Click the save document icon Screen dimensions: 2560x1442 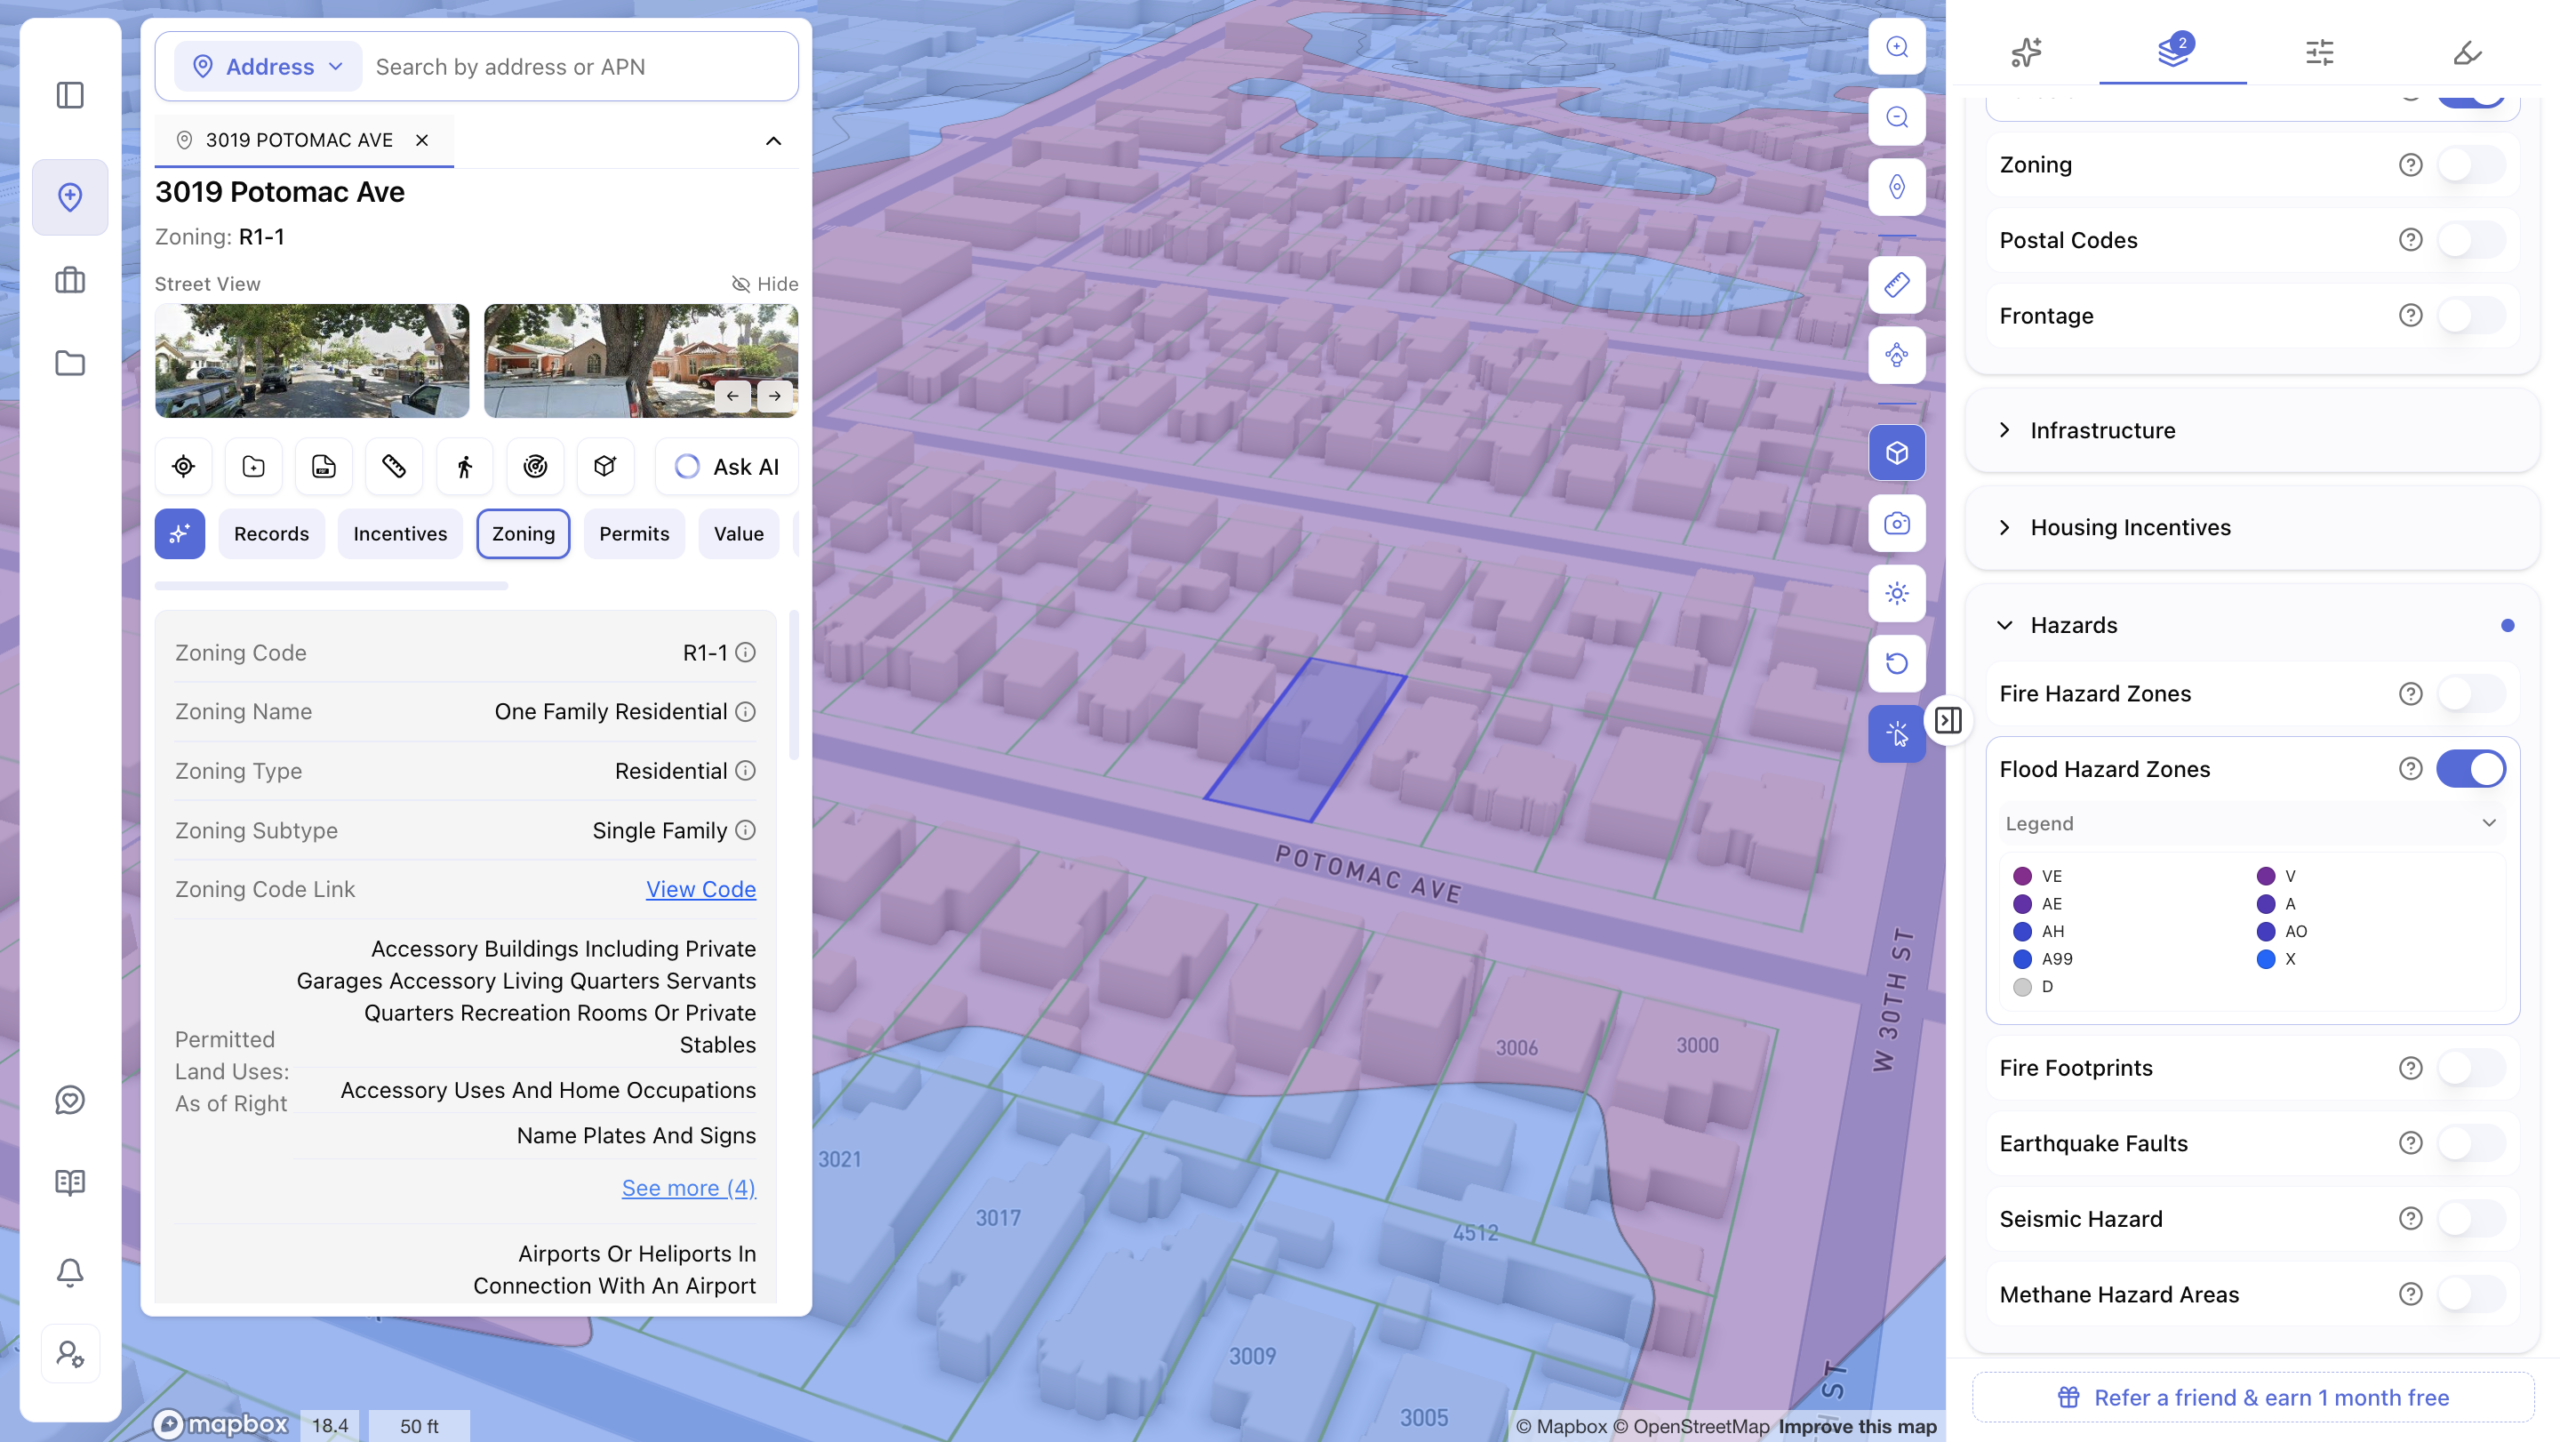[x=324, y=466]
